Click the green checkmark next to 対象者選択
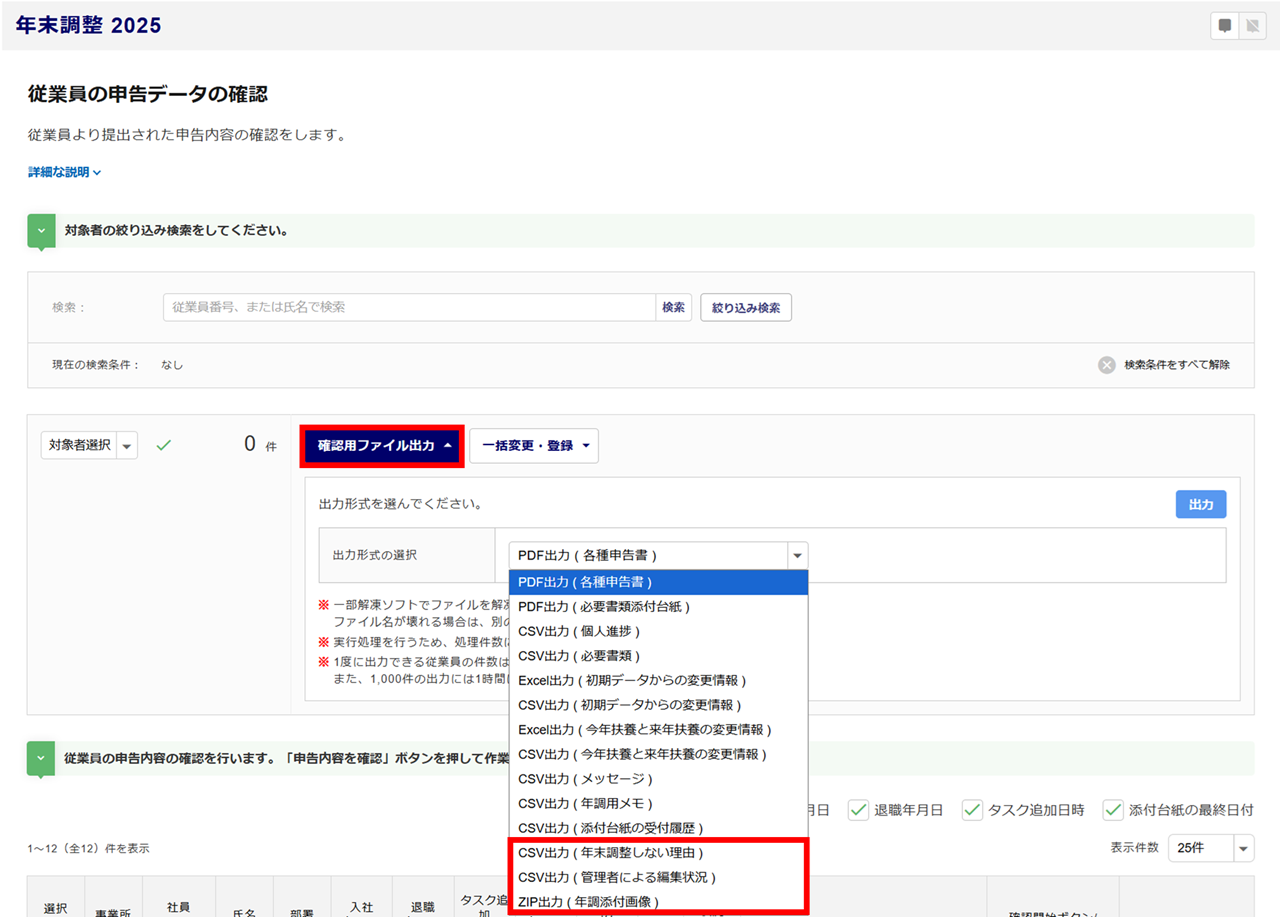Viewport: 1280px width, 917px height. pos(164,445)
